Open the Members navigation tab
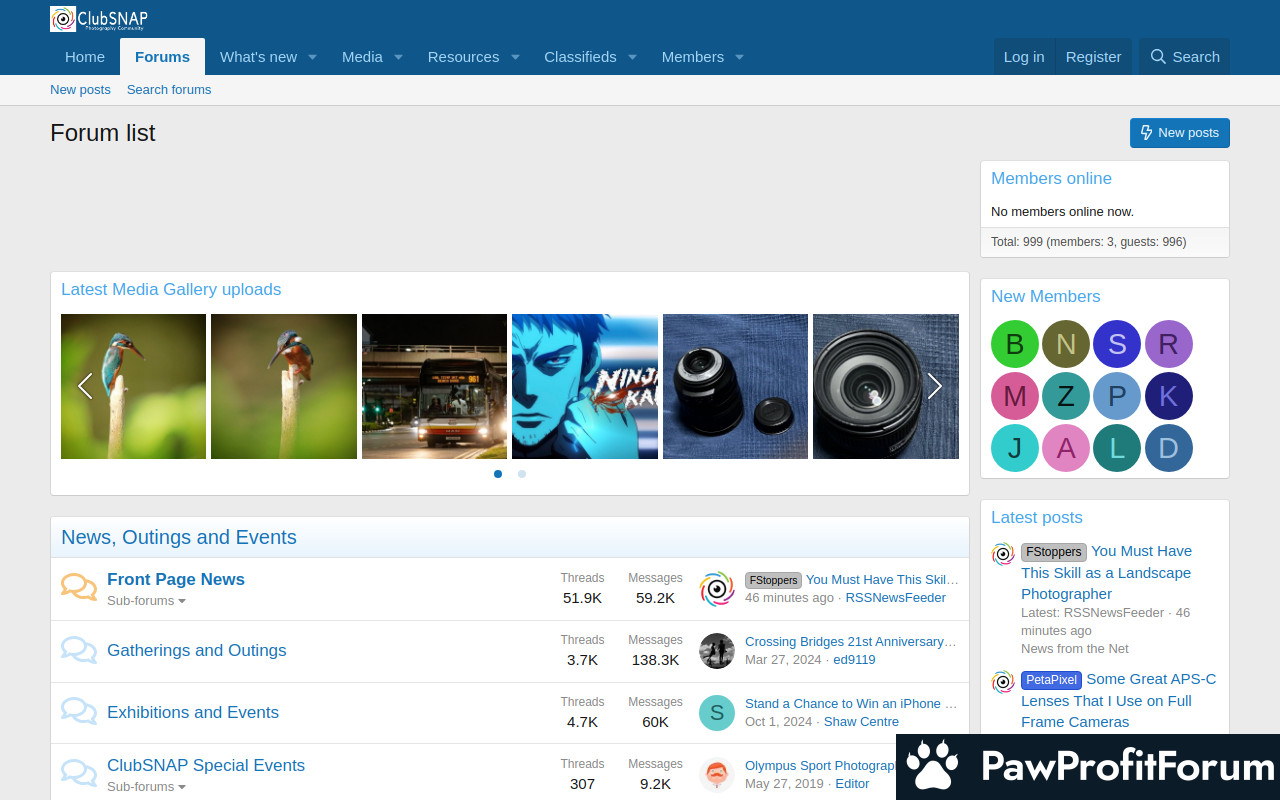The image size is (1280, 800). (692, 57)
